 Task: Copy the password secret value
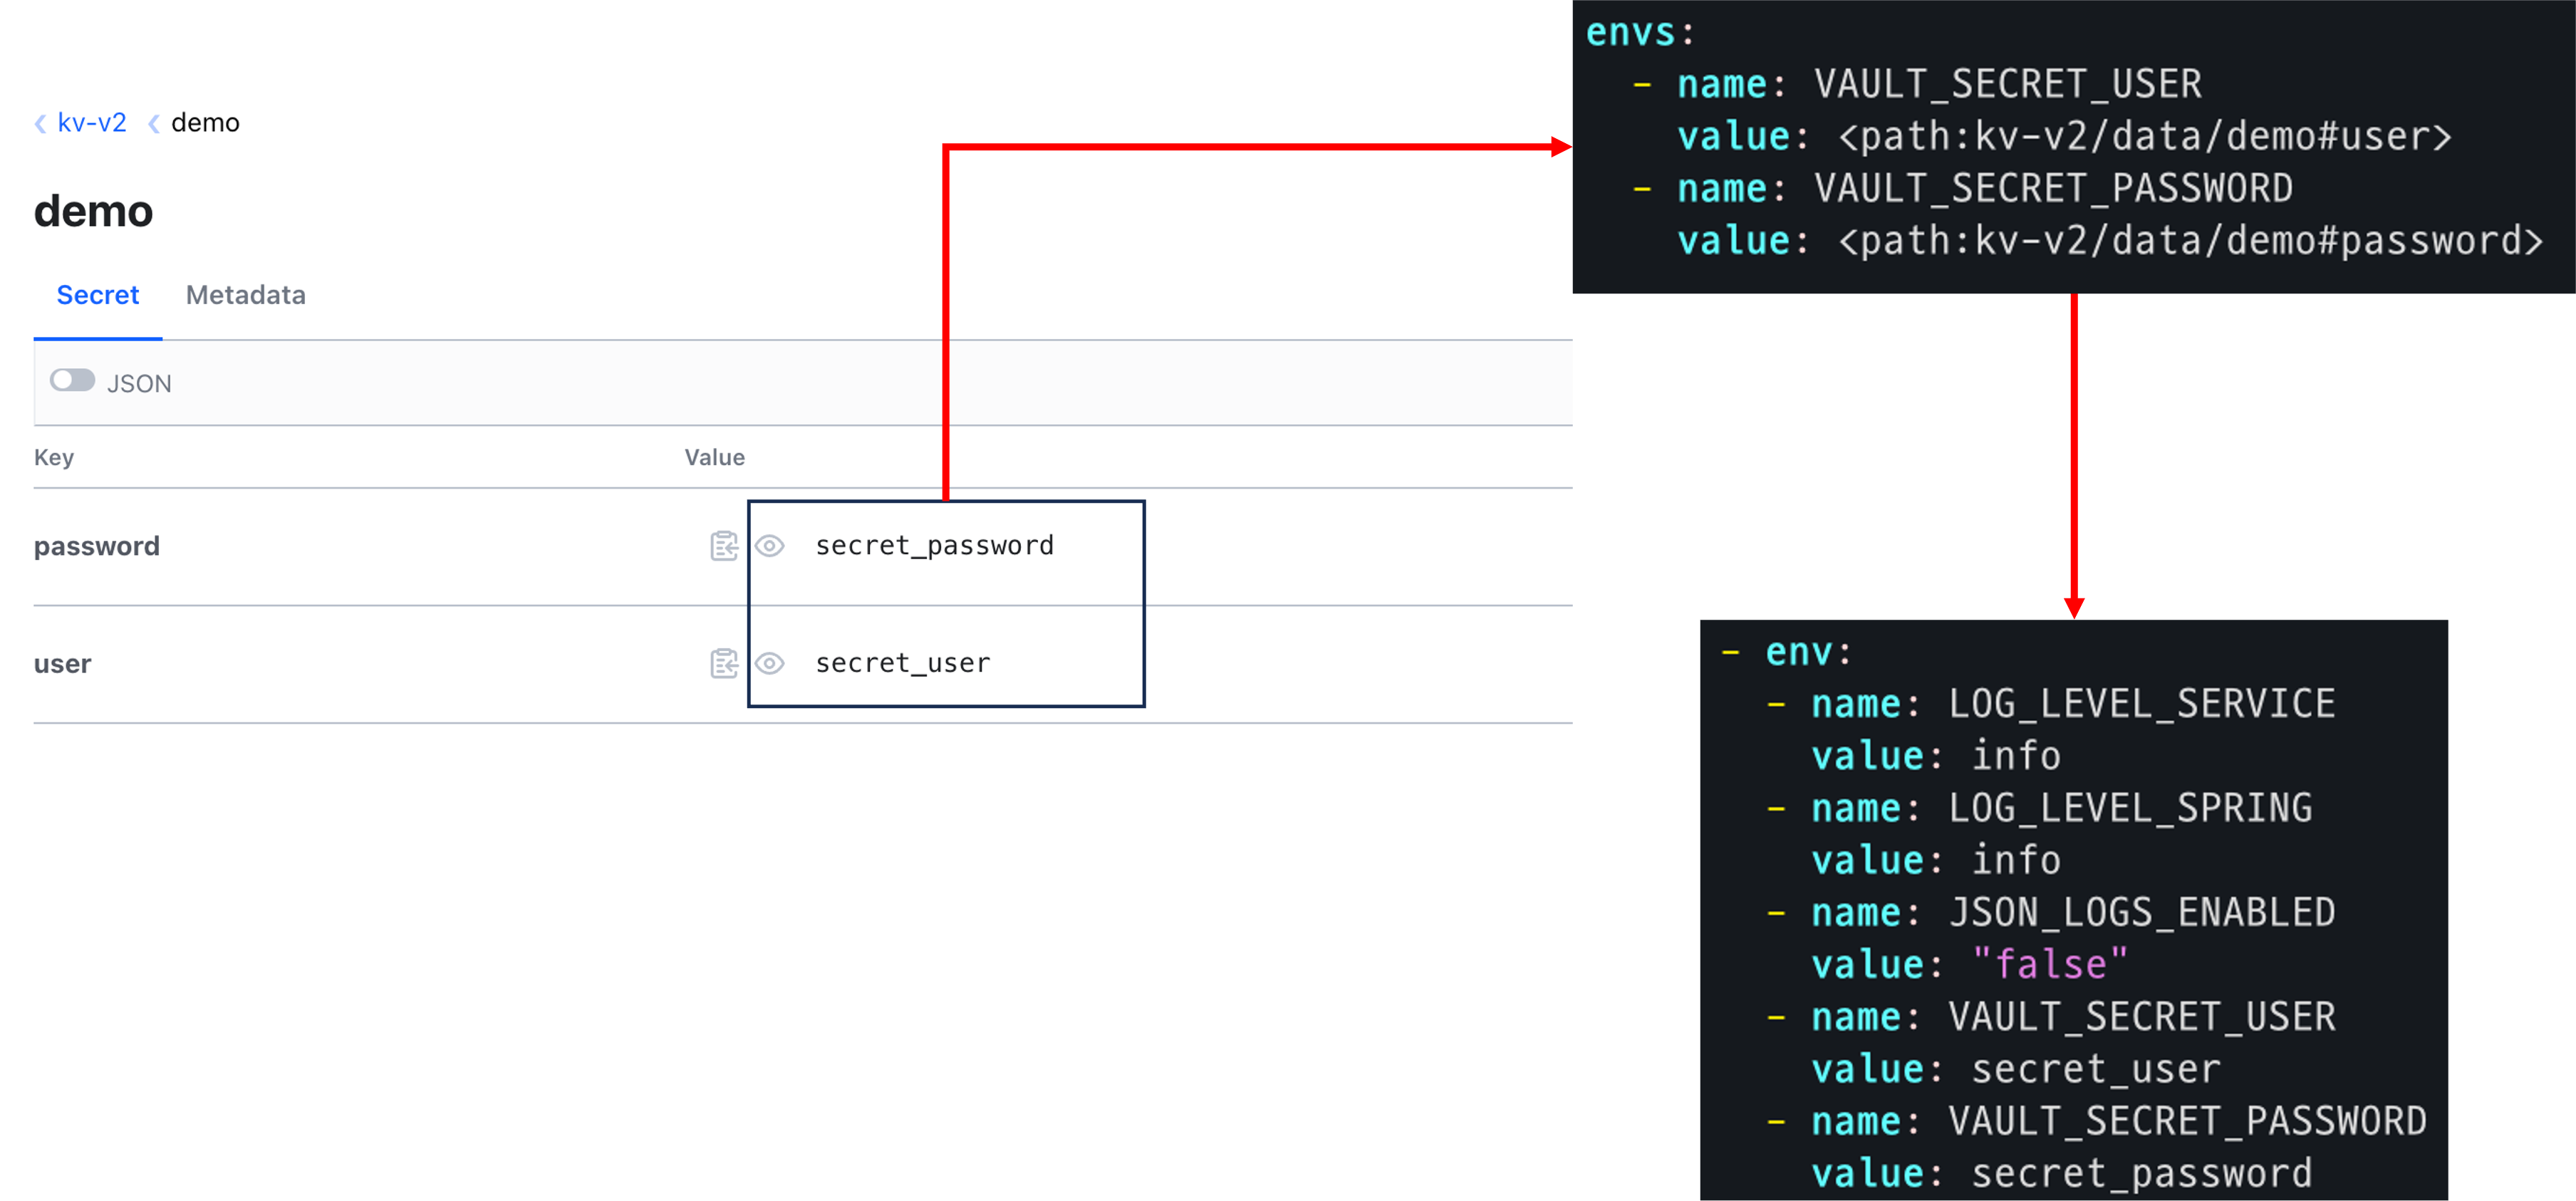tap(723, 546)
